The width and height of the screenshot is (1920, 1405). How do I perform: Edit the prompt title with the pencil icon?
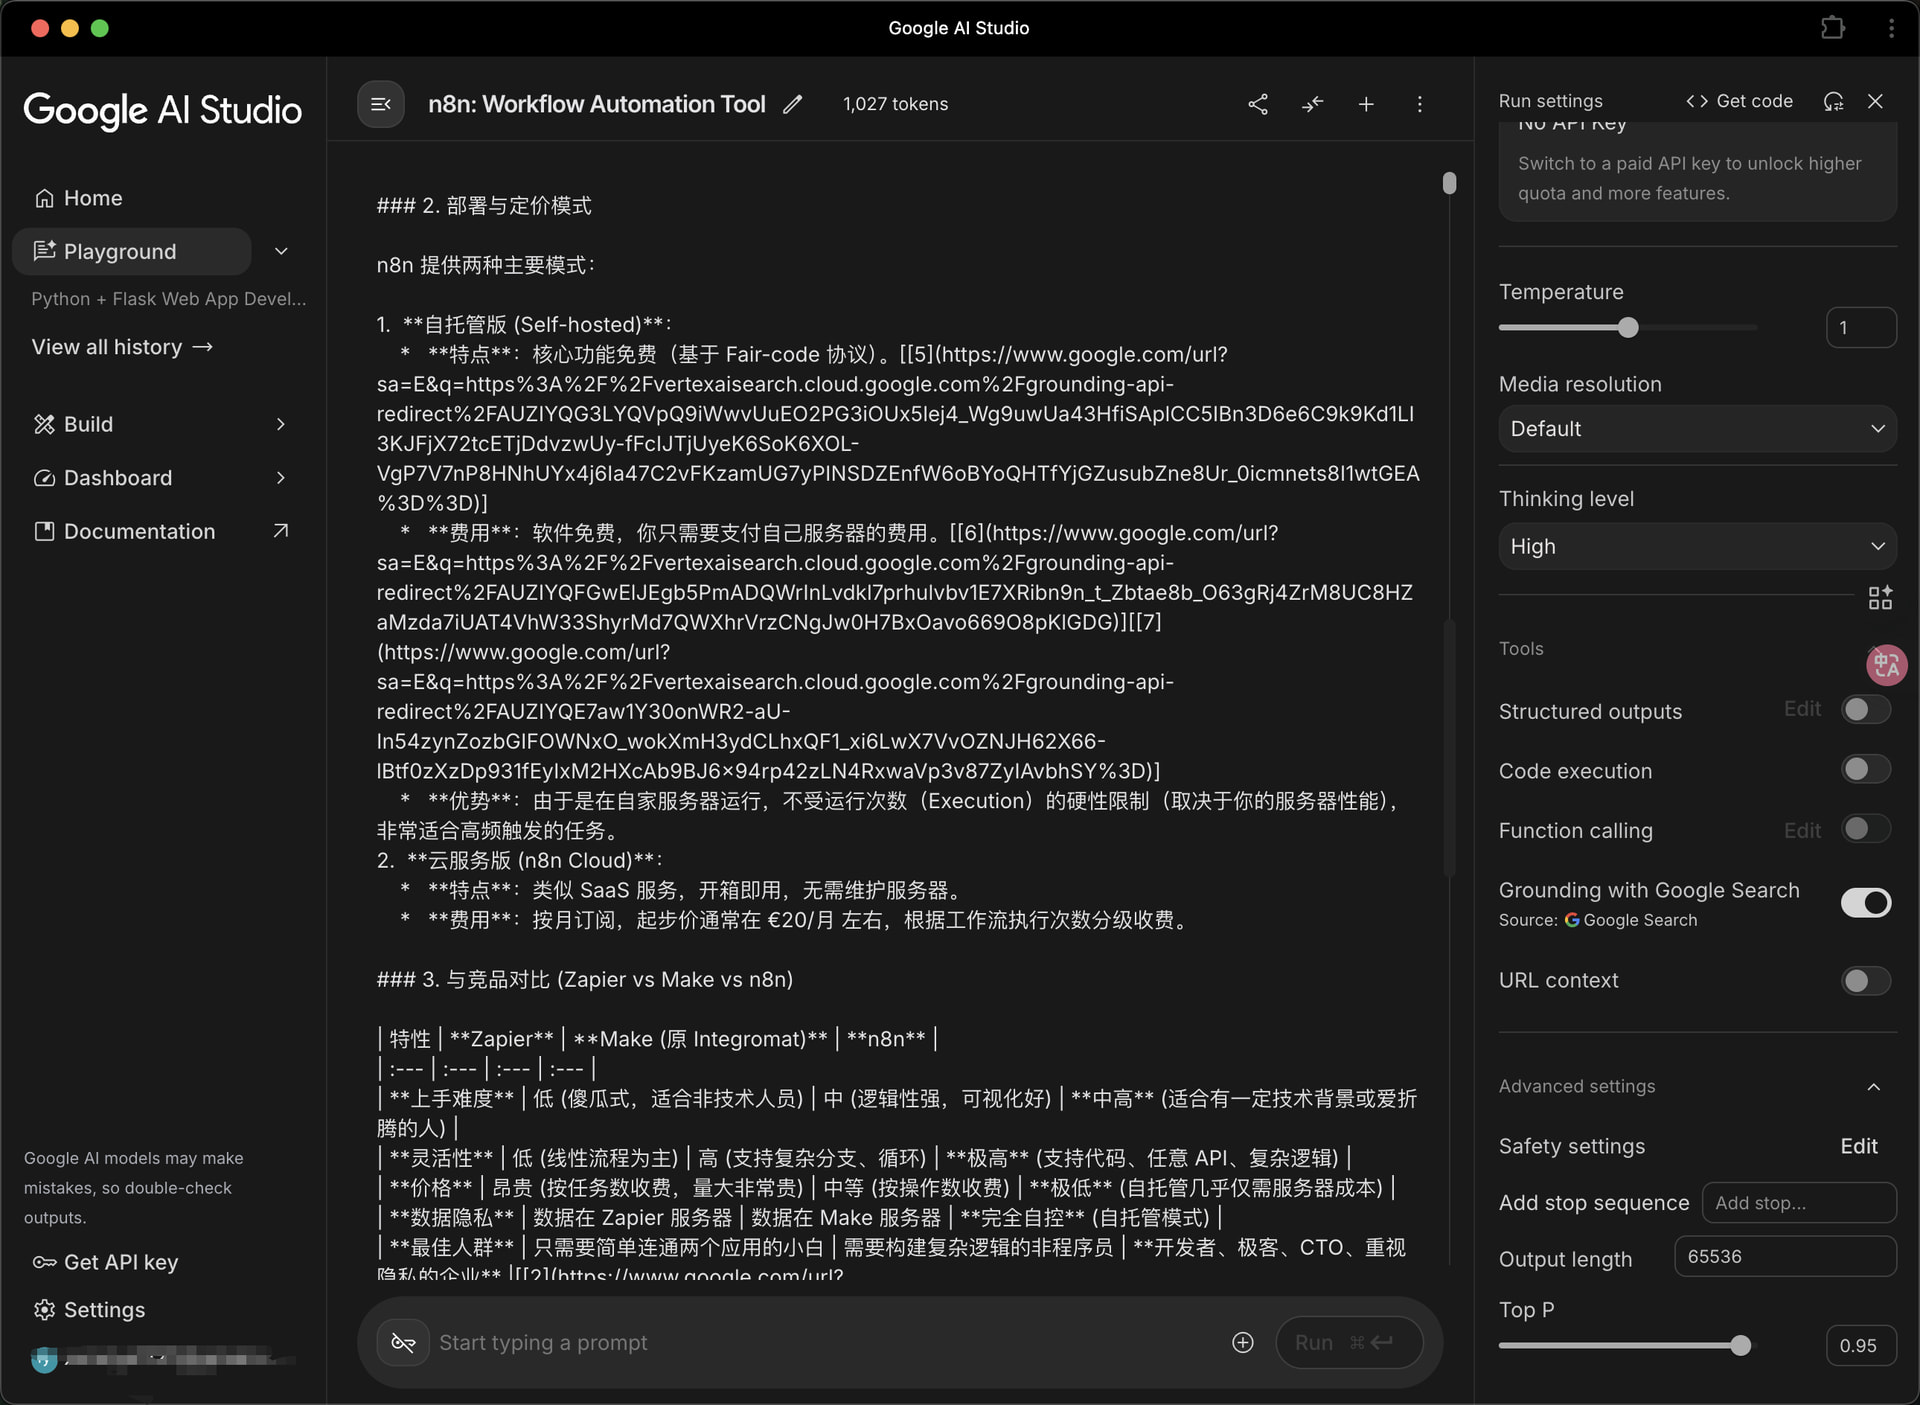[x=793, y=104]
